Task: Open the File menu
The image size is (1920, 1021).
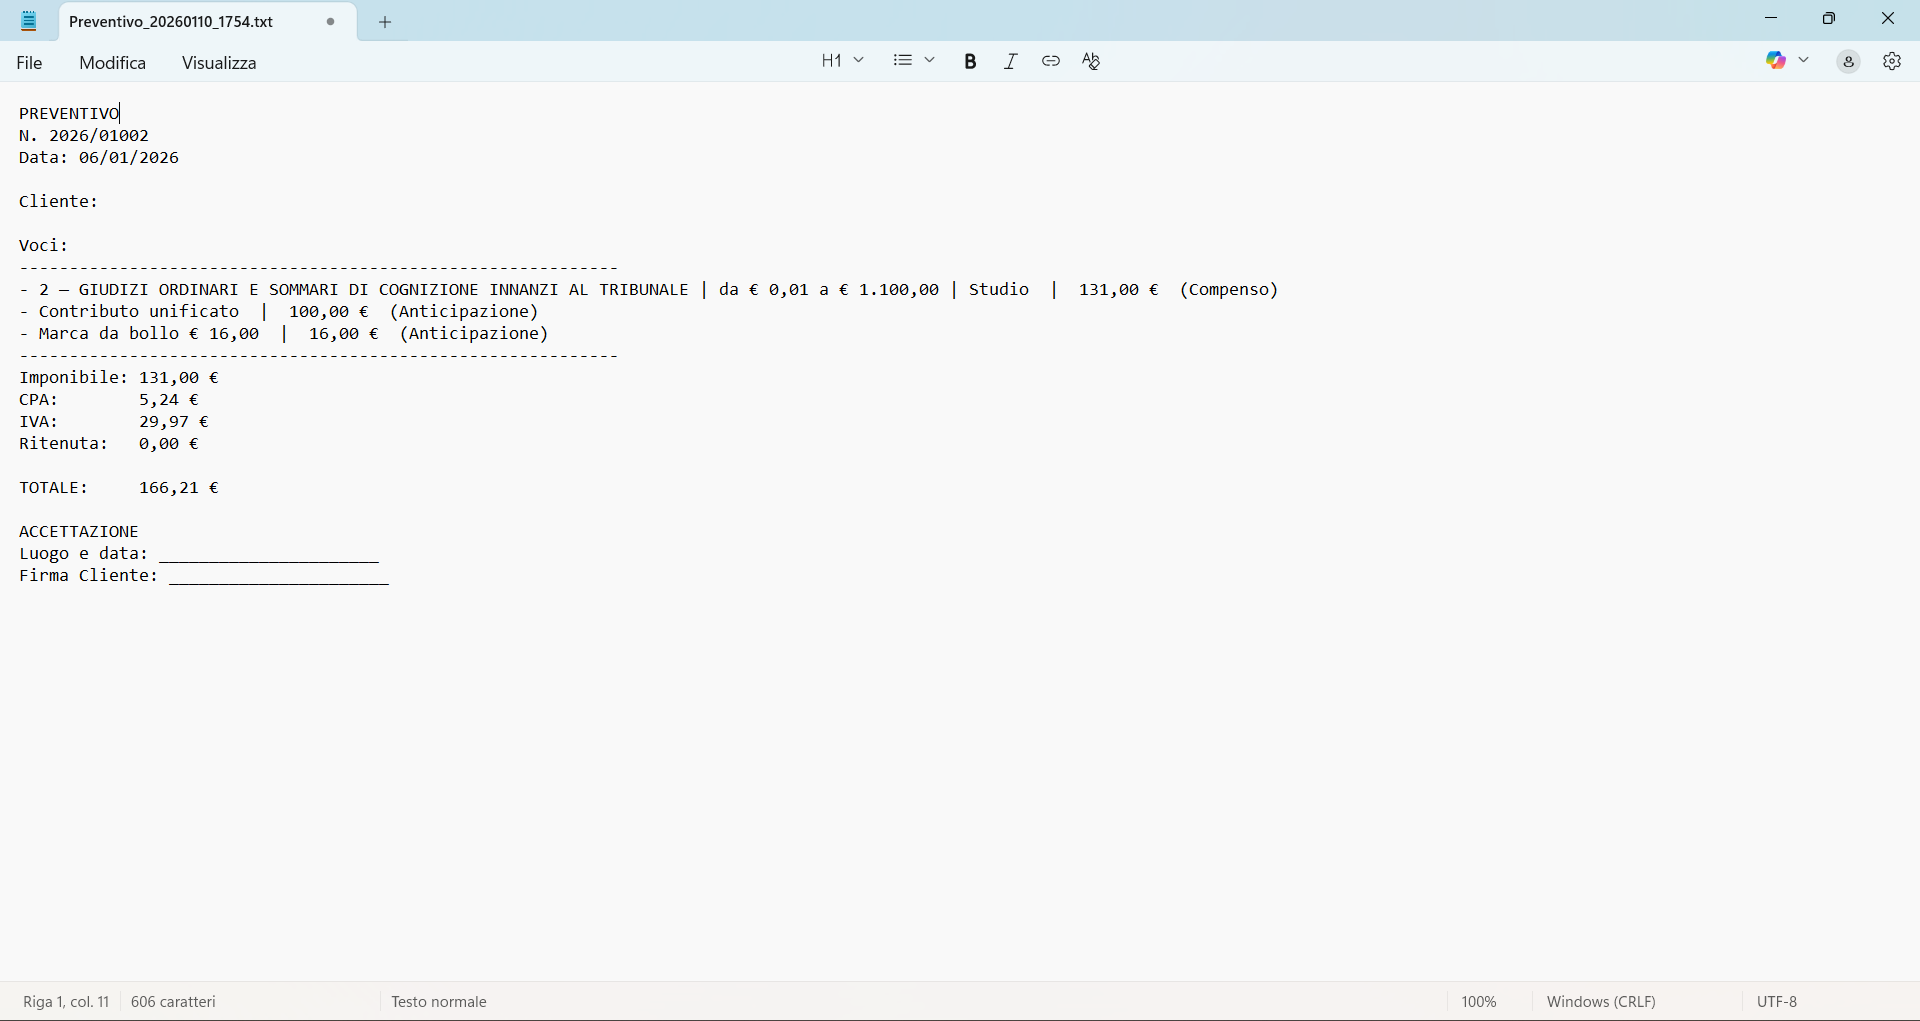Action: (30, 63)
